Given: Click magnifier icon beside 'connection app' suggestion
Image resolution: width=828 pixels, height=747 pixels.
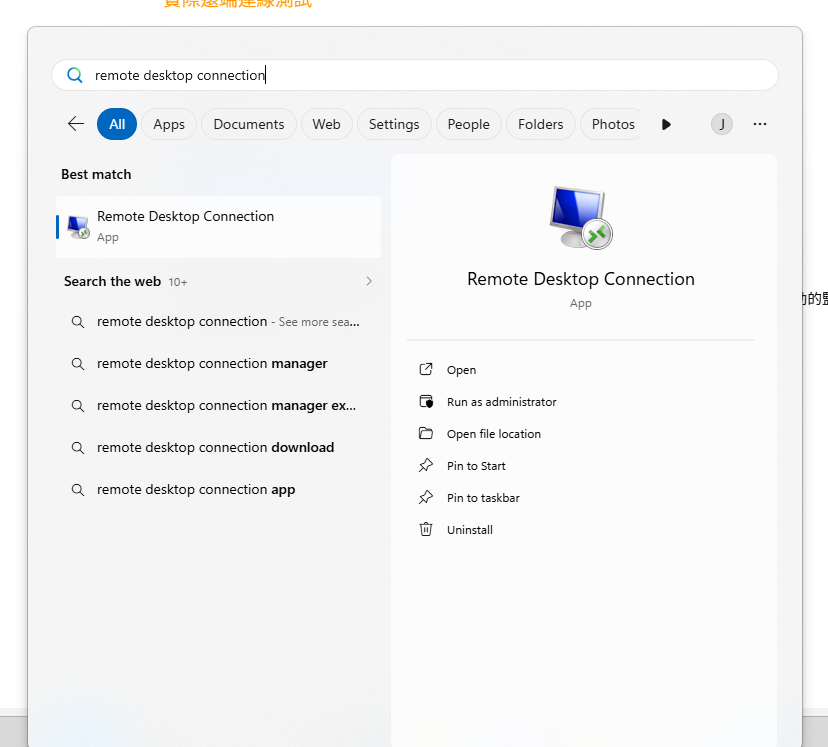Looking at the screenshot, I should click(x=78, y=490).
